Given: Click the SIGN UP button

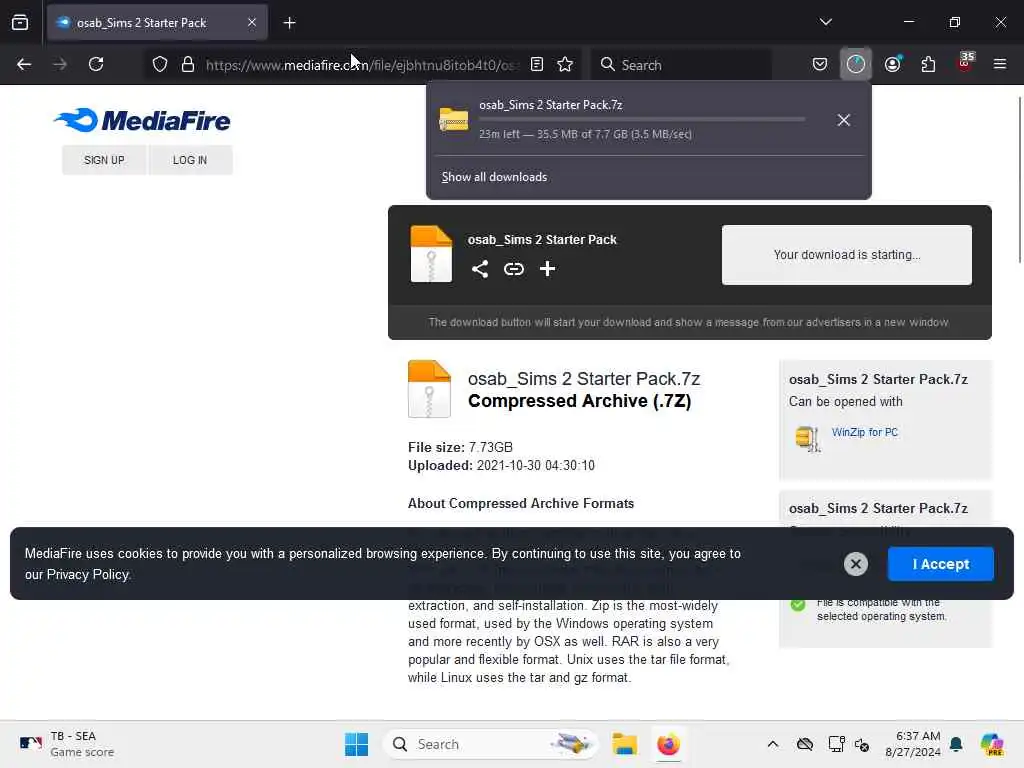Looking at the screenshot, I should tap(104, 160).
